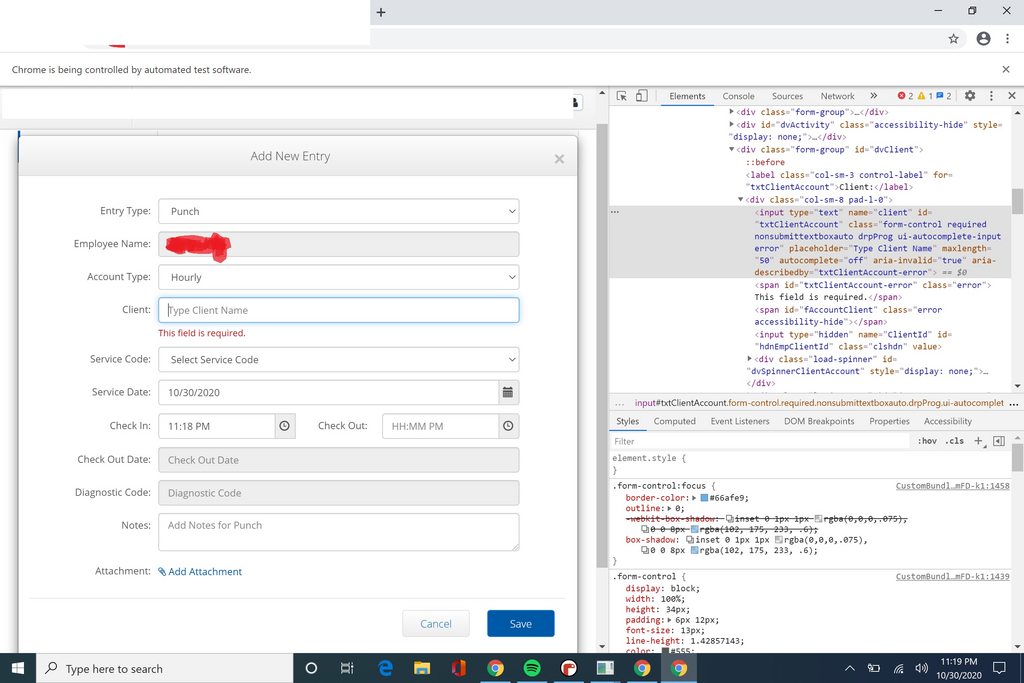Open the Service Date calendar picker
The width and height of the screenshot is (1024, 683).
coord(508,393)
